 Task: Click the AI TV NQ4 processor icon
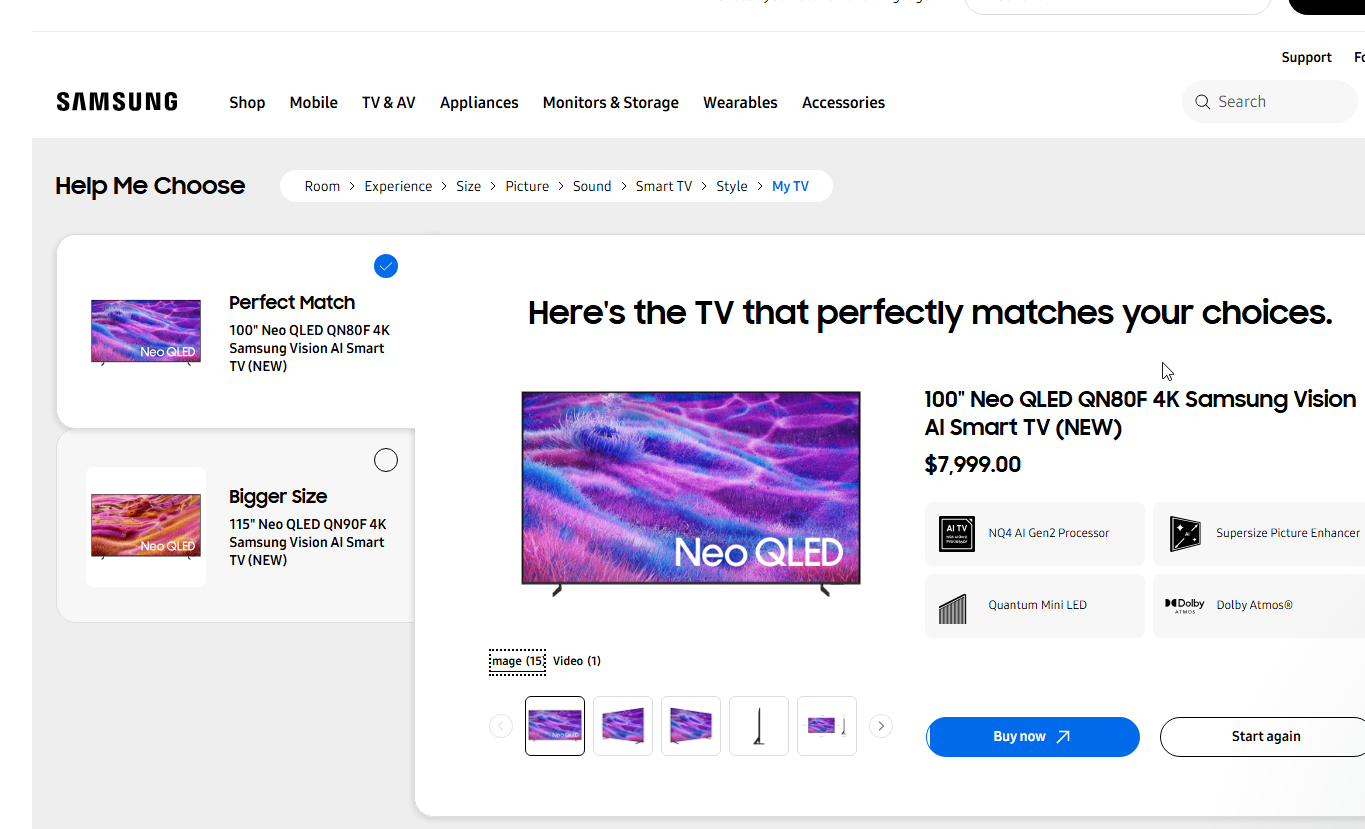pyautogui.click(x=957, y=534)
